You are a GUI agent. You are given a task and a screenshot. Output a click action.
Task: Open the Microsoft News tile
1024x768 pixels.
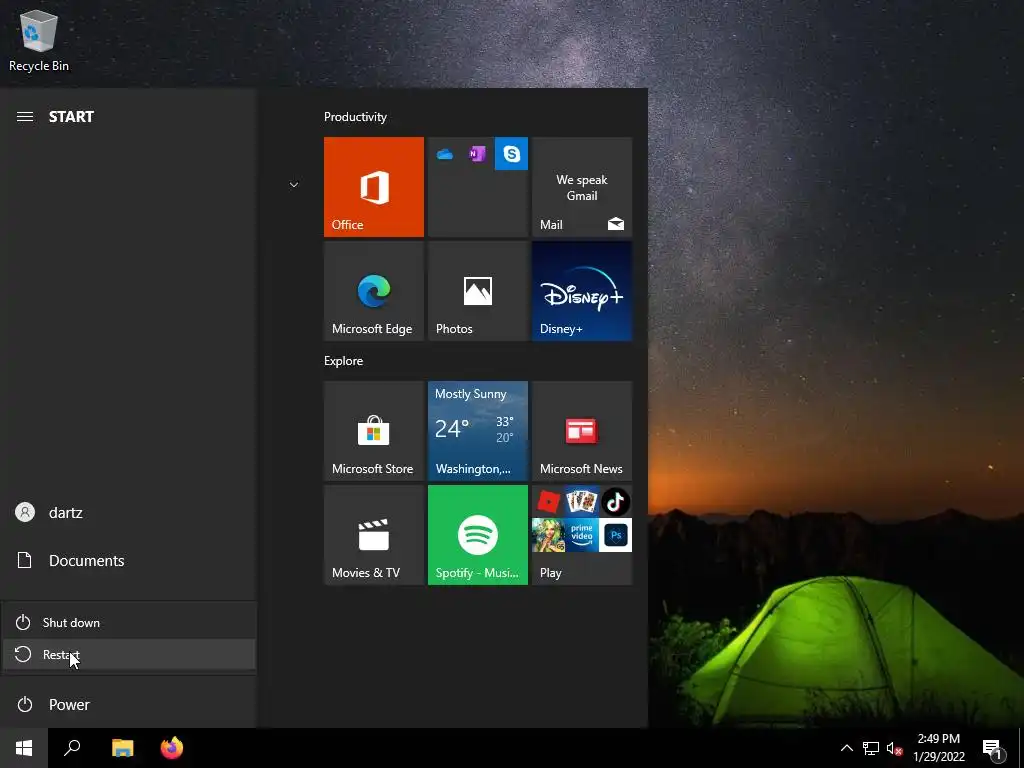[x=582, y=431]
